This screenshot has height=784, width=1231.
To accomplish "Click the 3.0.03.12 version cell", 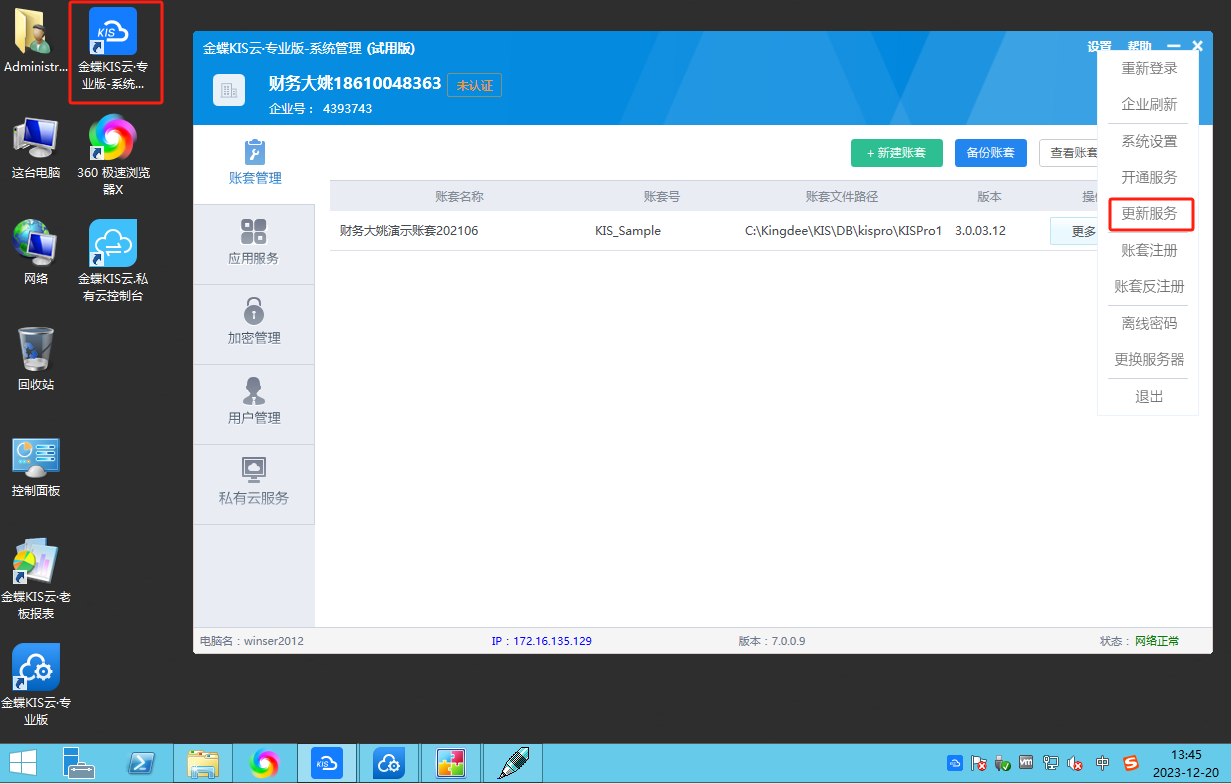I will click(x=980, y=231).
